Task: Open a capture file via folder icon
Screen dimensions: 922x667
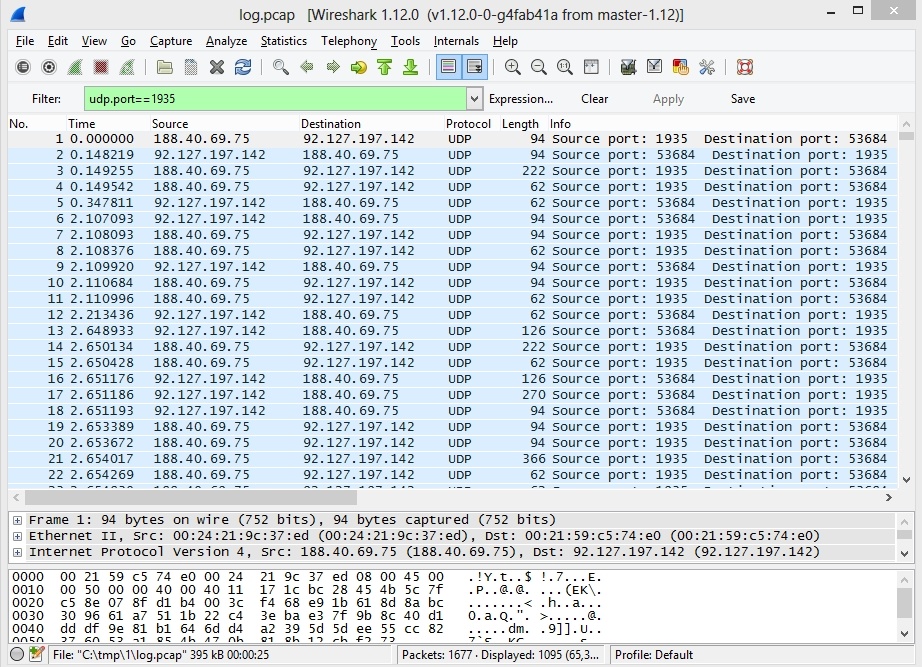Action: 165,67
